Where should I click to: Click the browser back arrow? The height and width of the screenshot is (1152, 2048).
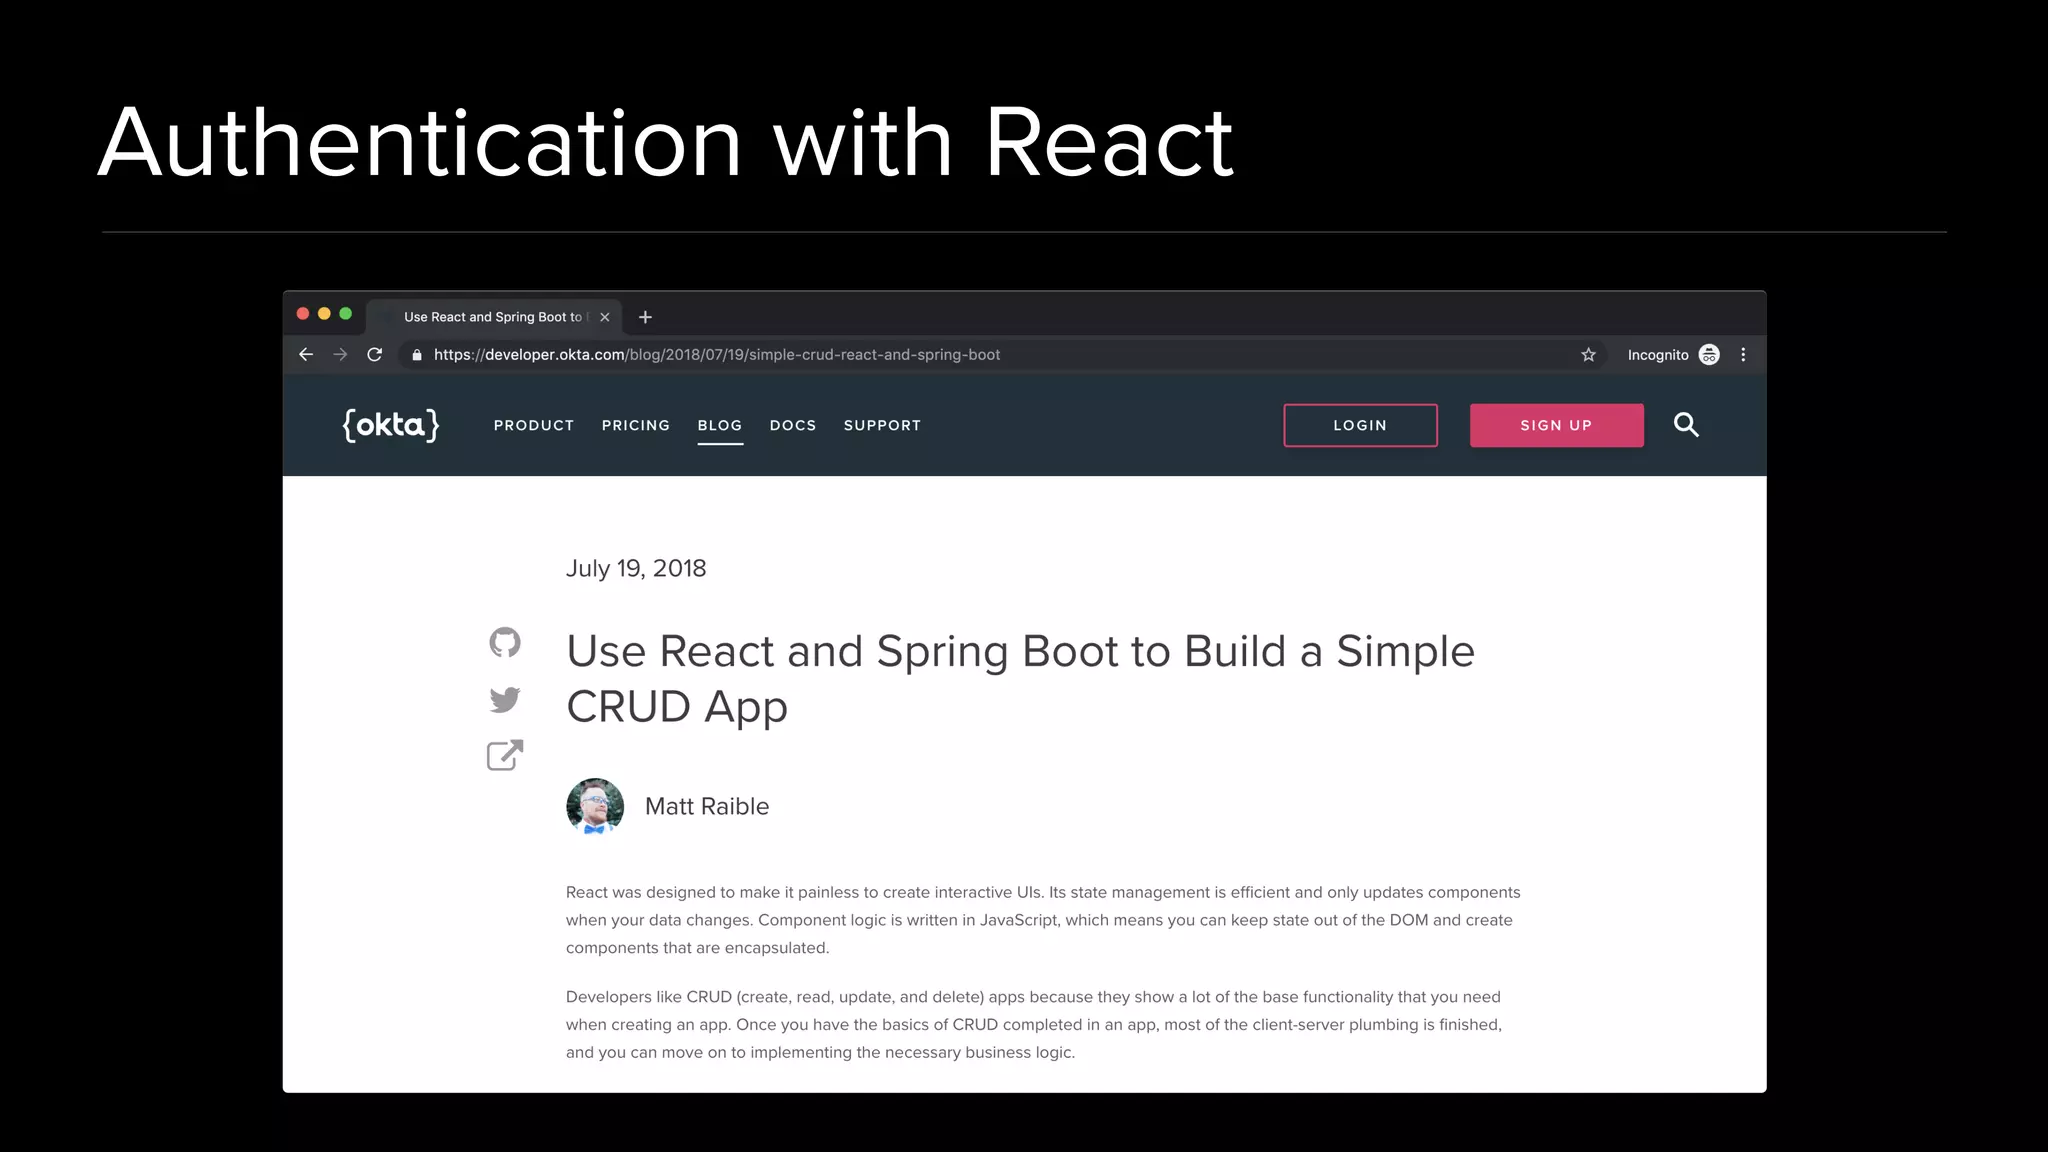tap(306, 355)
